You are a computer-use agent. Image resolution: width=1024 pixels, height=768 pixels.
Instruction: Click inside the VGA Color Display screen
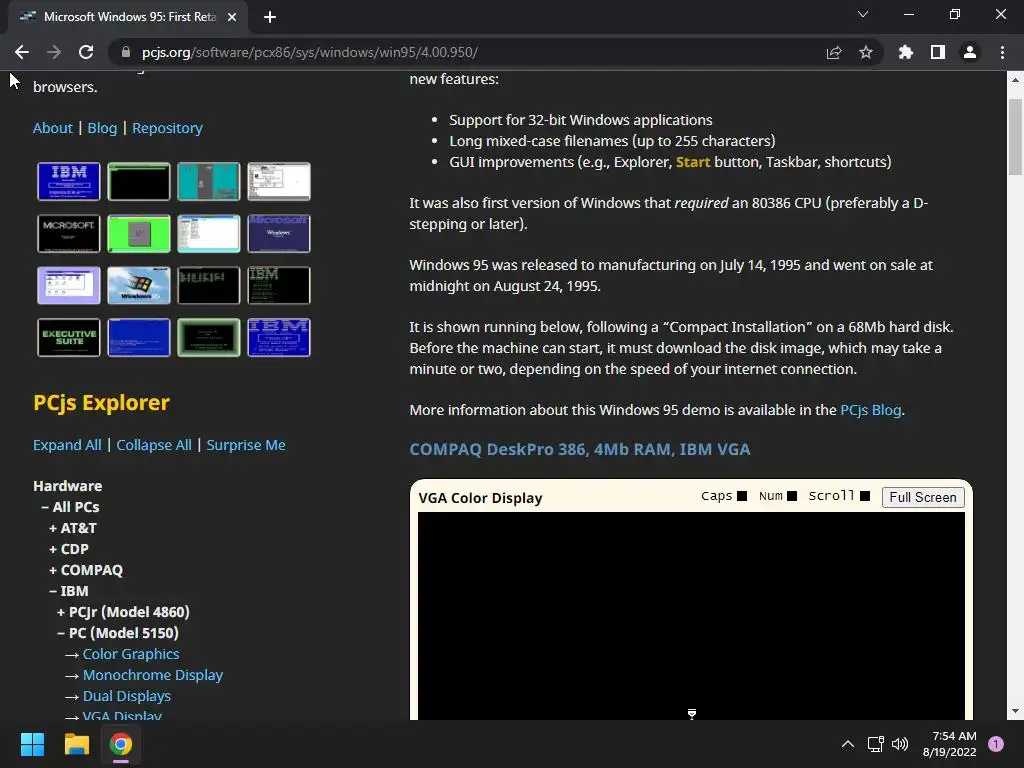click(691, 615)
